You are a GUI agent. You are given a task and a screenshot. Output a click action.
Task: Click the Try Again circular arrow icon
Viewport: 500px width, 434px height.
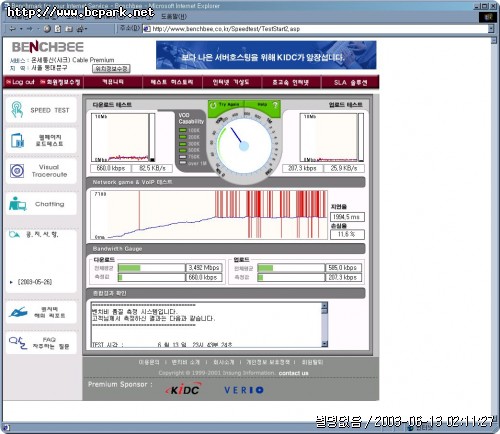coord(213,105)
